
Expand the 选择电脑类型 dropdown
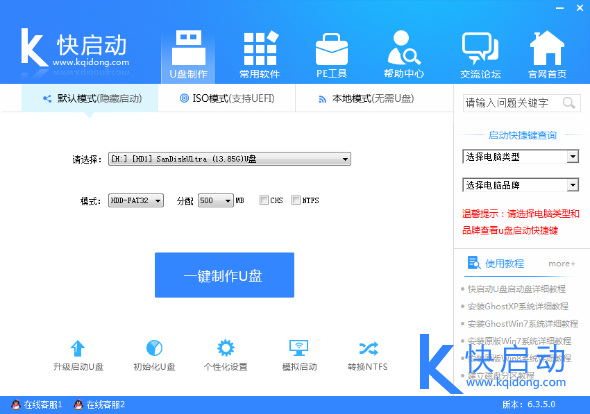(520, 157)
